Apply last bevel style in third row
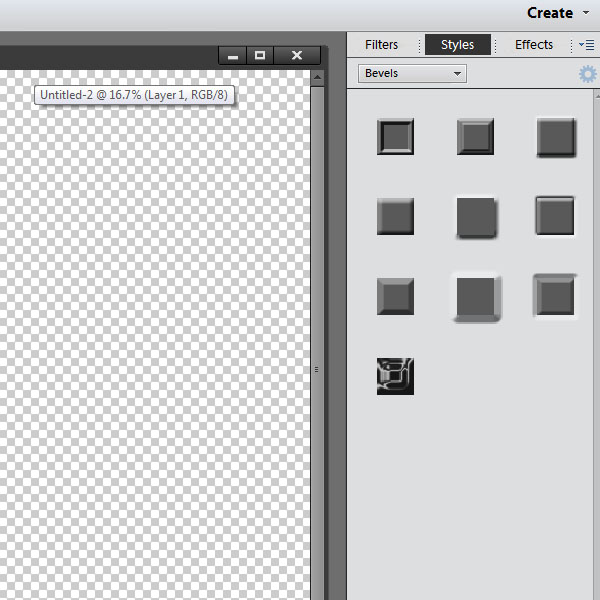This screenshot has width=600, height=600. coord(555,295)
